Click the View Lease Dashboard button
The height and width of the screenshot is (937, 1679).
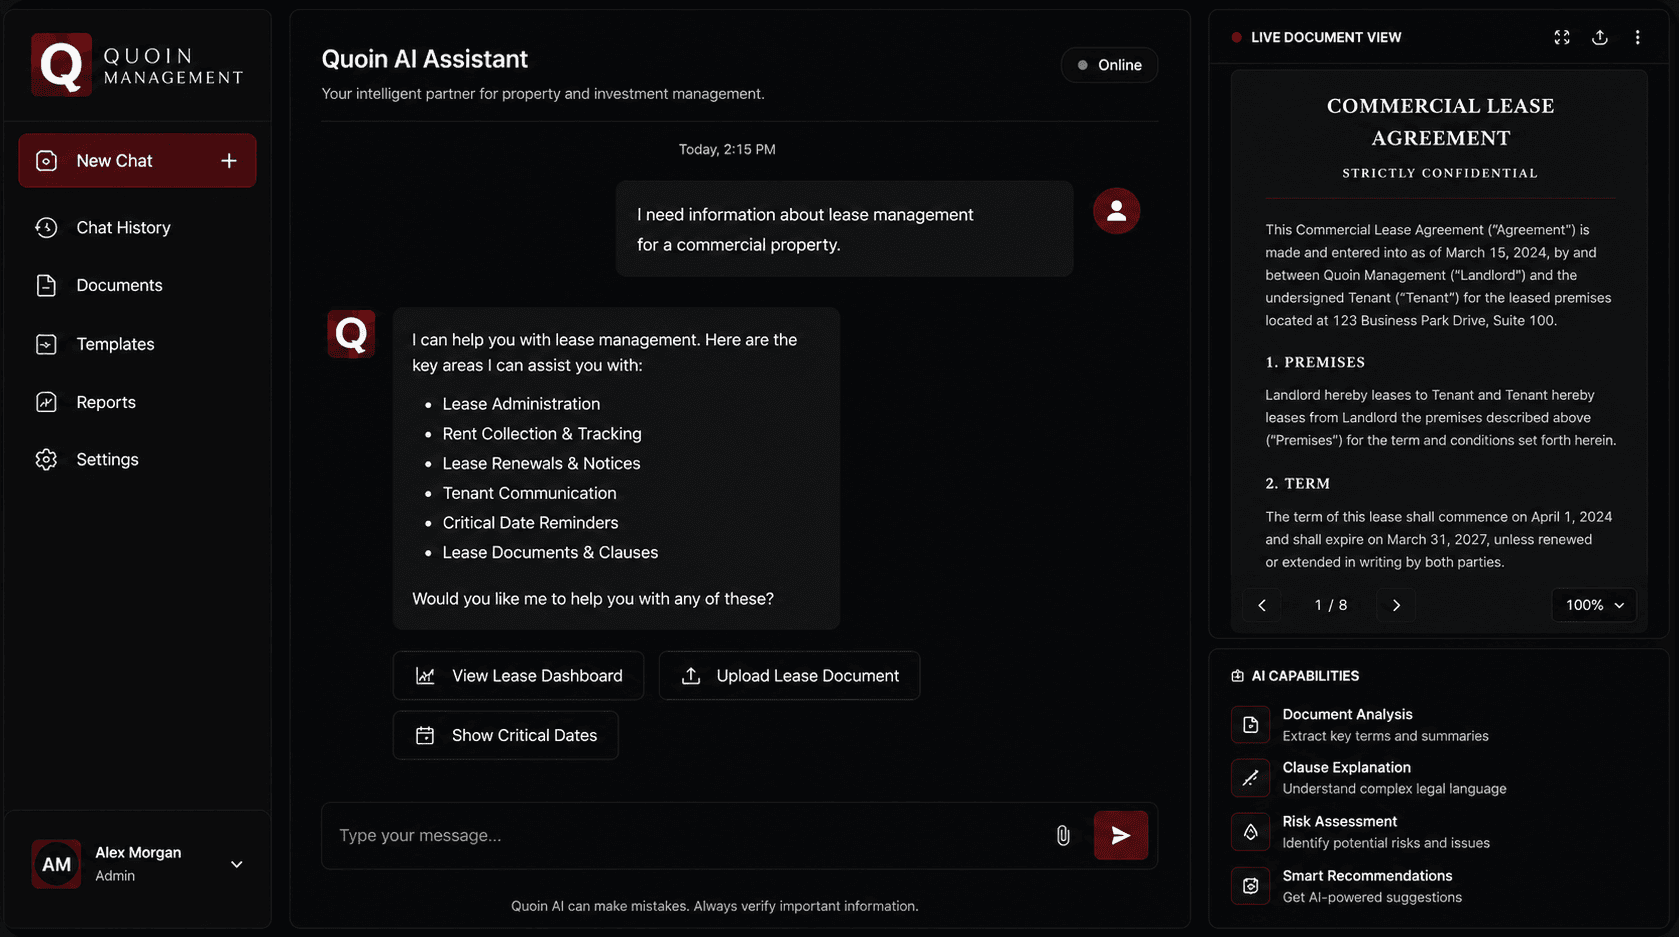point(518,676)
